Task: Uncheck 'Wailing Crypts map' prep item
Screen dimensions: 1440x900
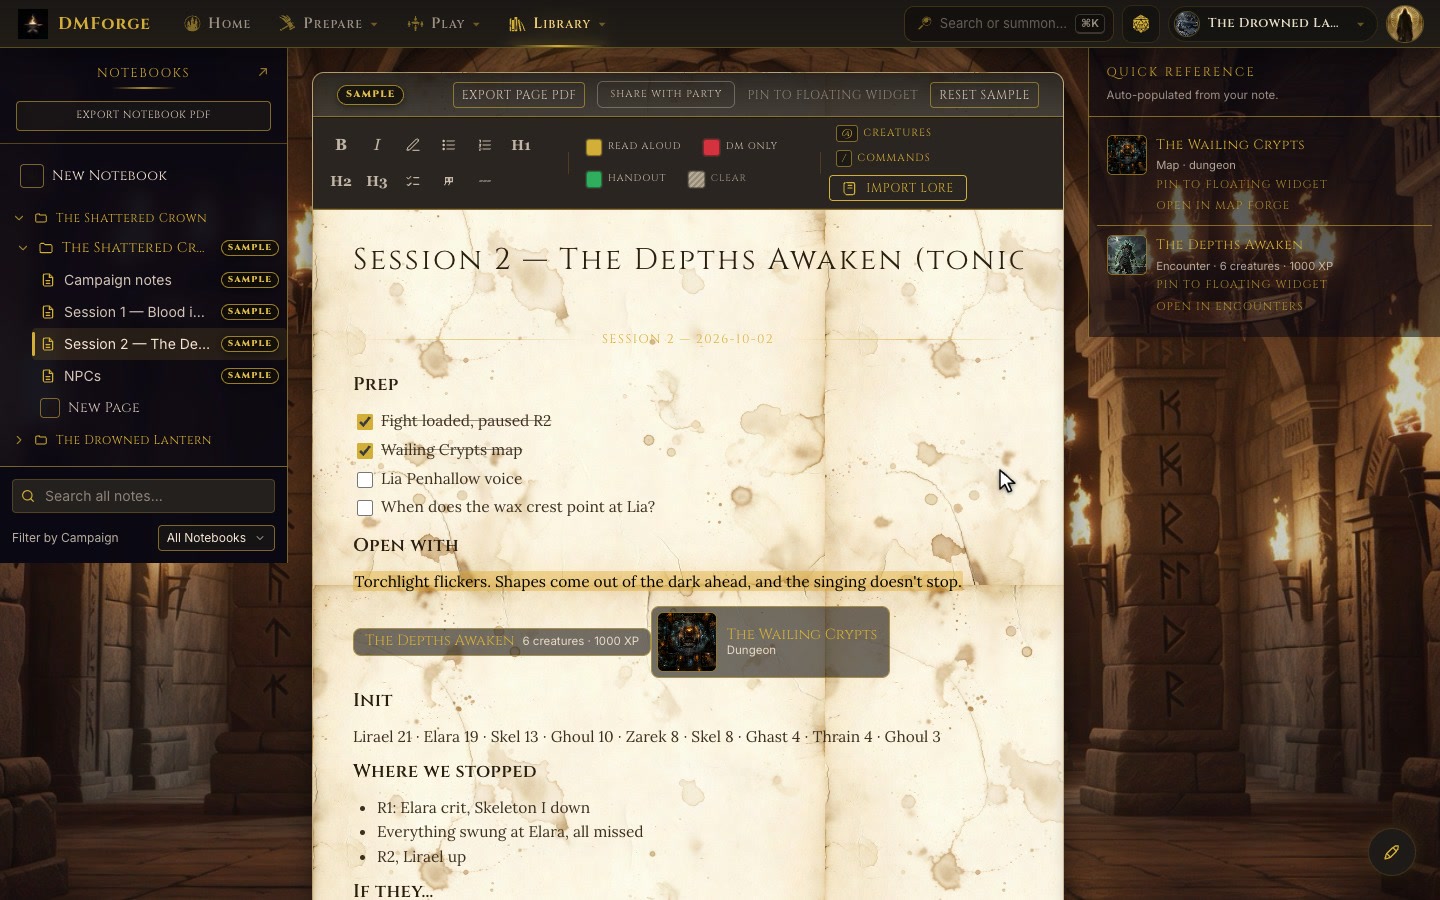Action: [365, 451]
